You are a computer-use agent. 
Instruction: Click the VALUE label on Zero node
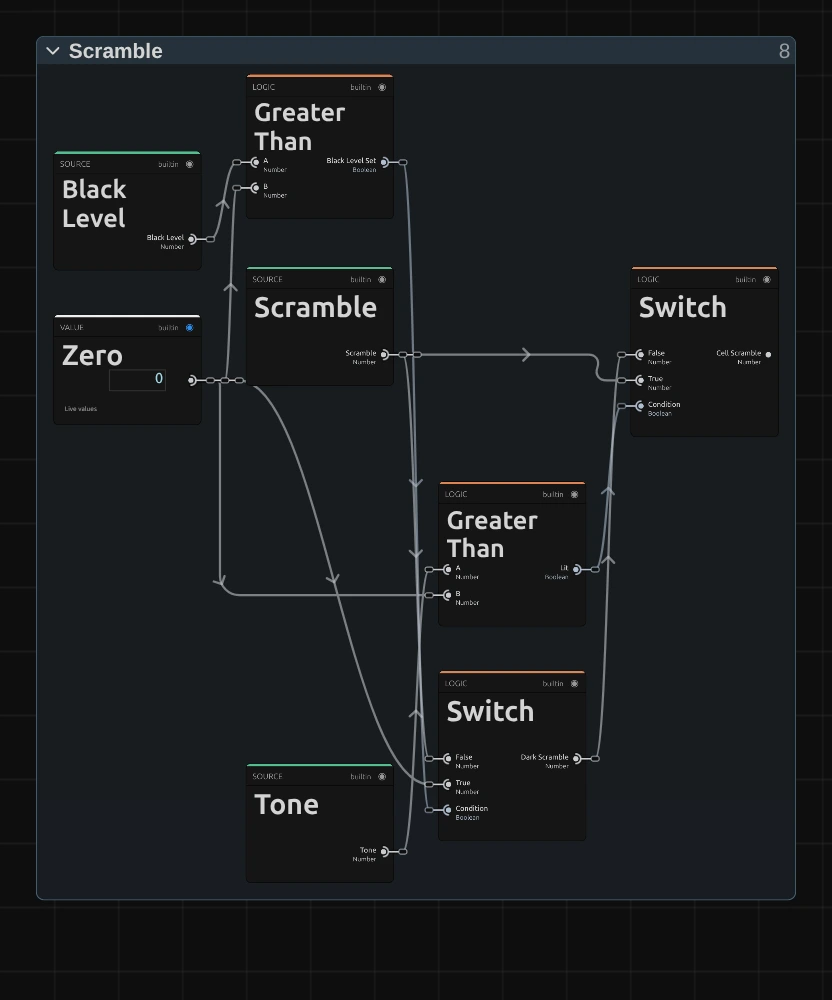click(x=71, y=328)
